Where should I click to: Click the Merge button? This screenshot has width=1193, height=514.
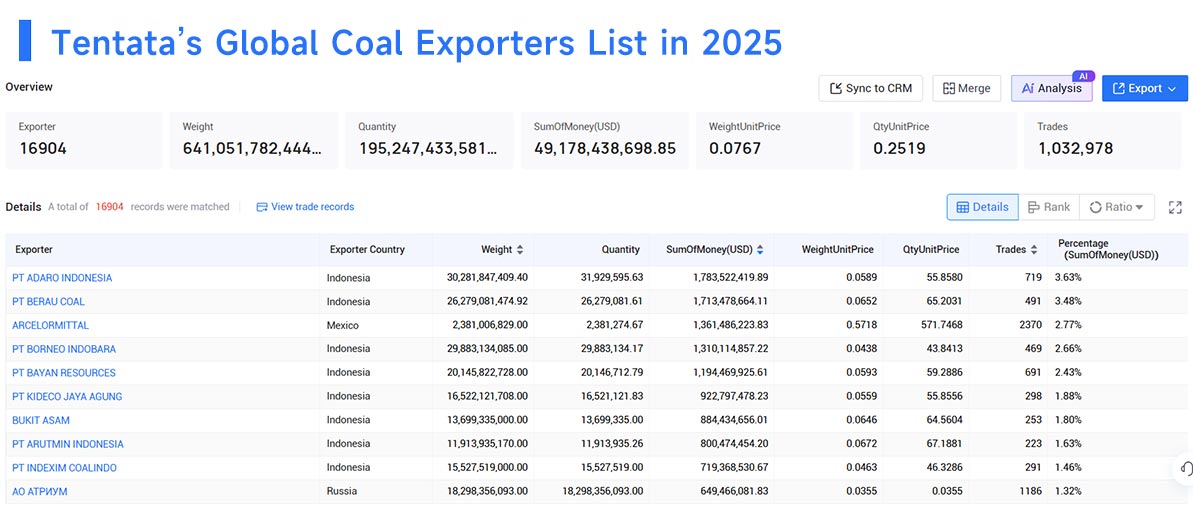pos(967,88)
